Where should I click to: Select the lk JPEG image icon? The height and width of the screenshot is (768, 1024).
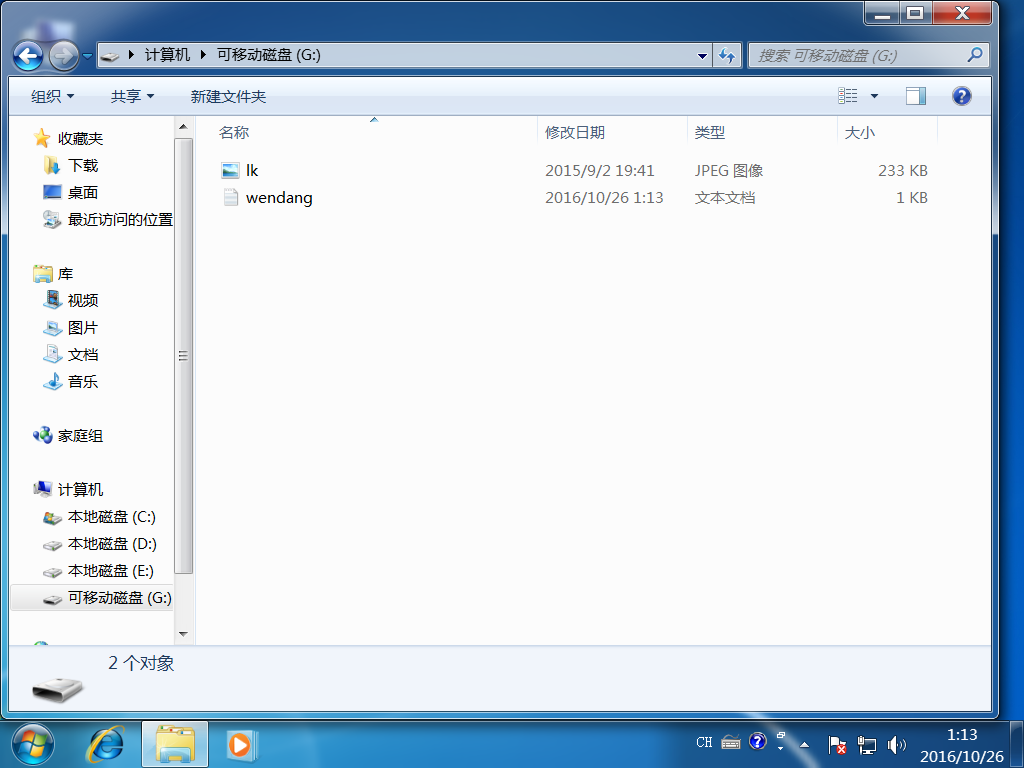click(x=231, y=170)
